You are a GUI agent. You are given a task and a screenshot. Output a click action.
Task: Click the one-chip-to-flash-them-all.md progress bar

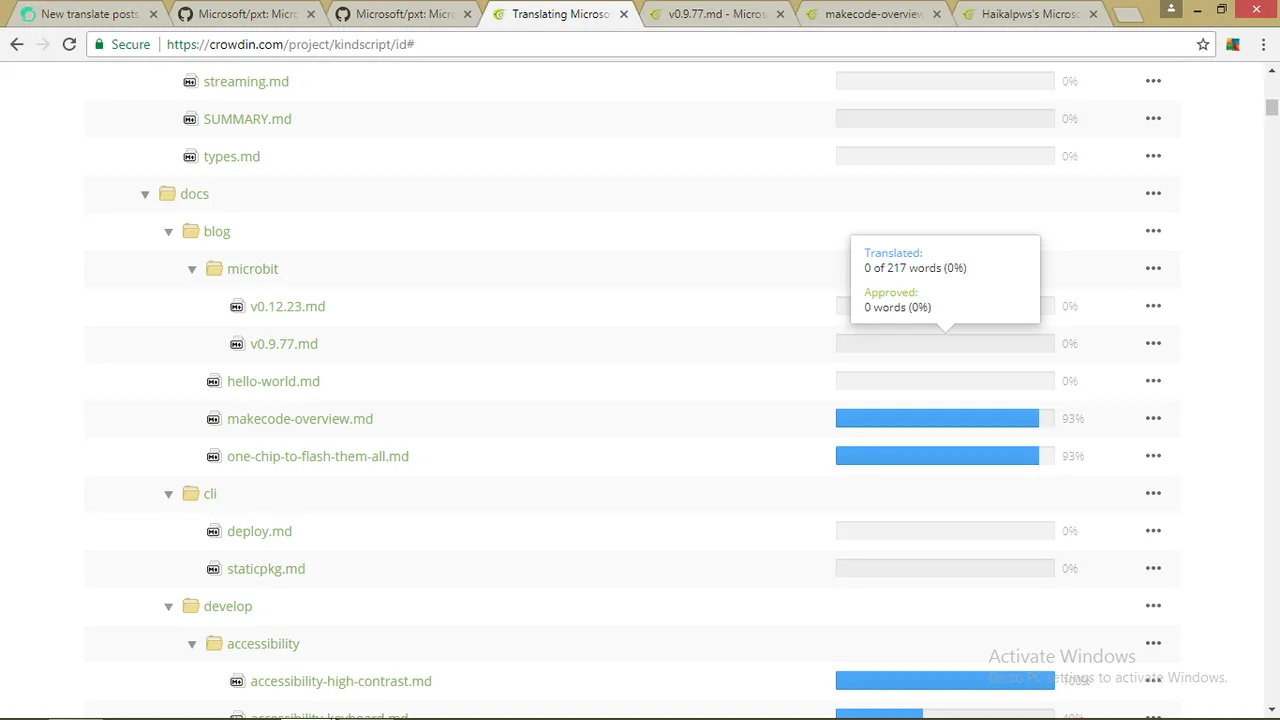[x=945, y=456]
